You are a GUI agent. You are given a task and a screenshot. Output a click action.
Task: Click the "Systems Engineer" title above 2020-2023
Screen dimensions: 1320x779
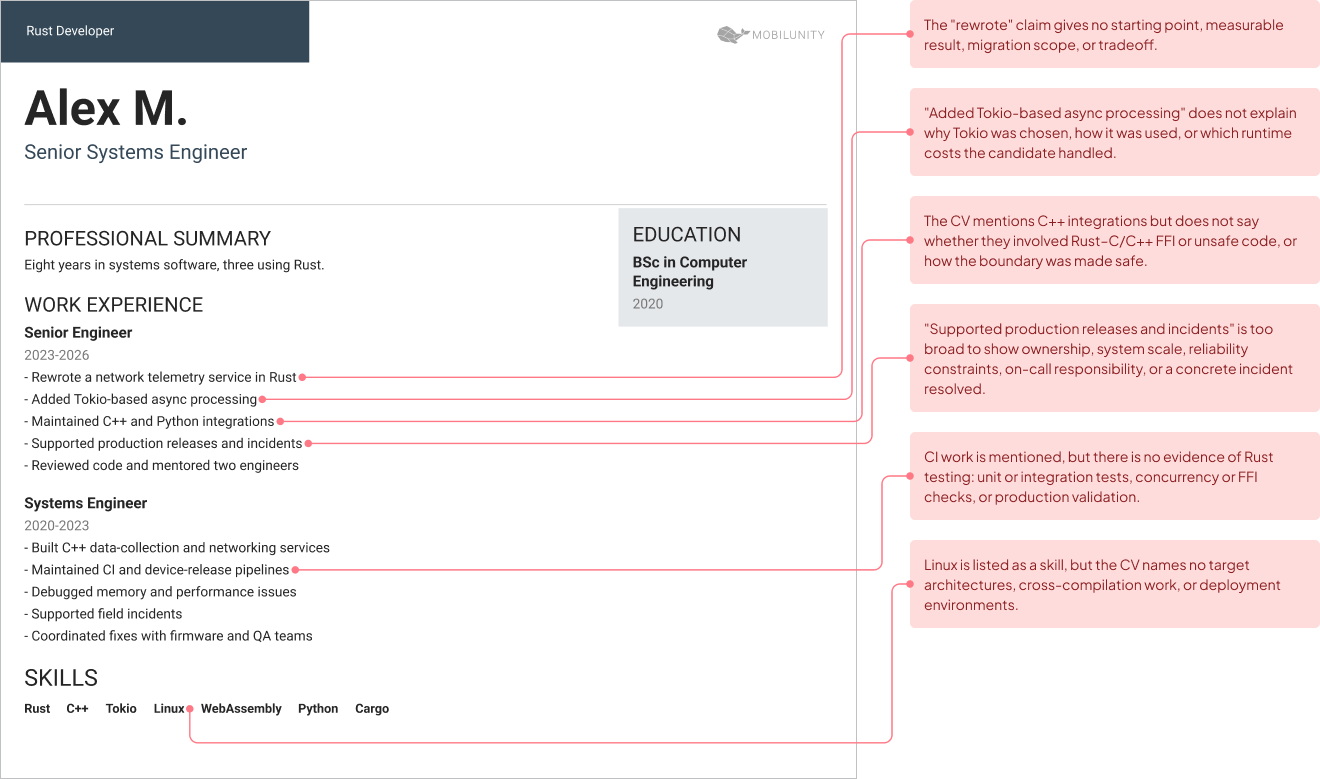pyautogui.click(x=86, y=503)
